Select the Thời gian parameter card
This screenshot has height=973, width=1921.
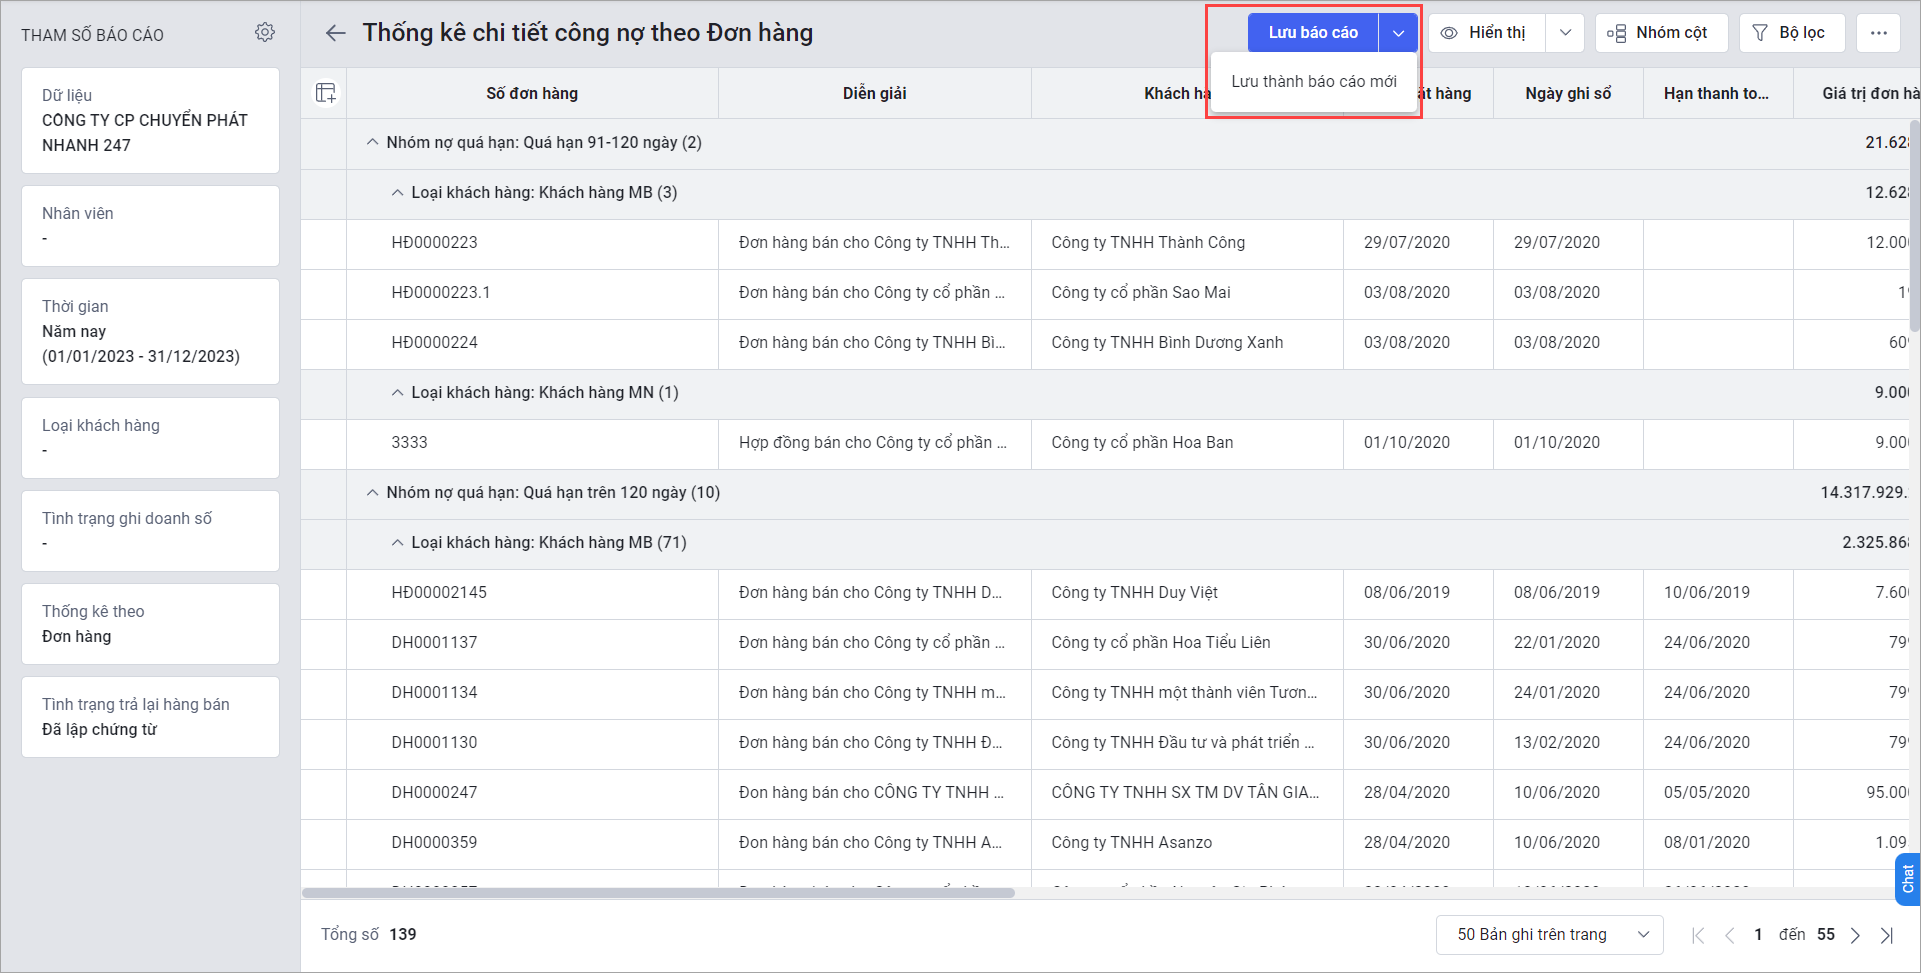150,331
